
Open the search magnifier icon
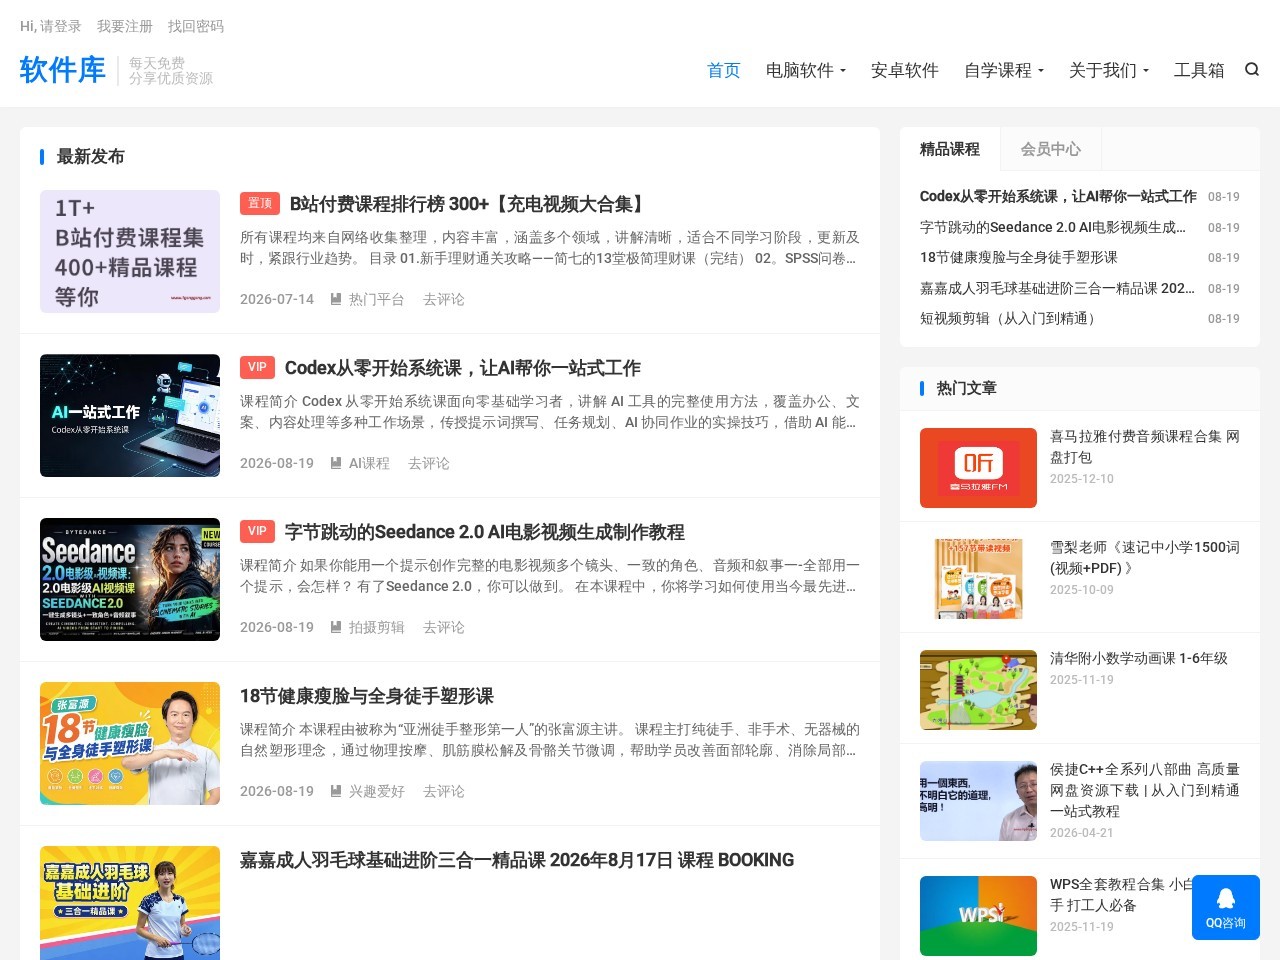[1252, 69]
